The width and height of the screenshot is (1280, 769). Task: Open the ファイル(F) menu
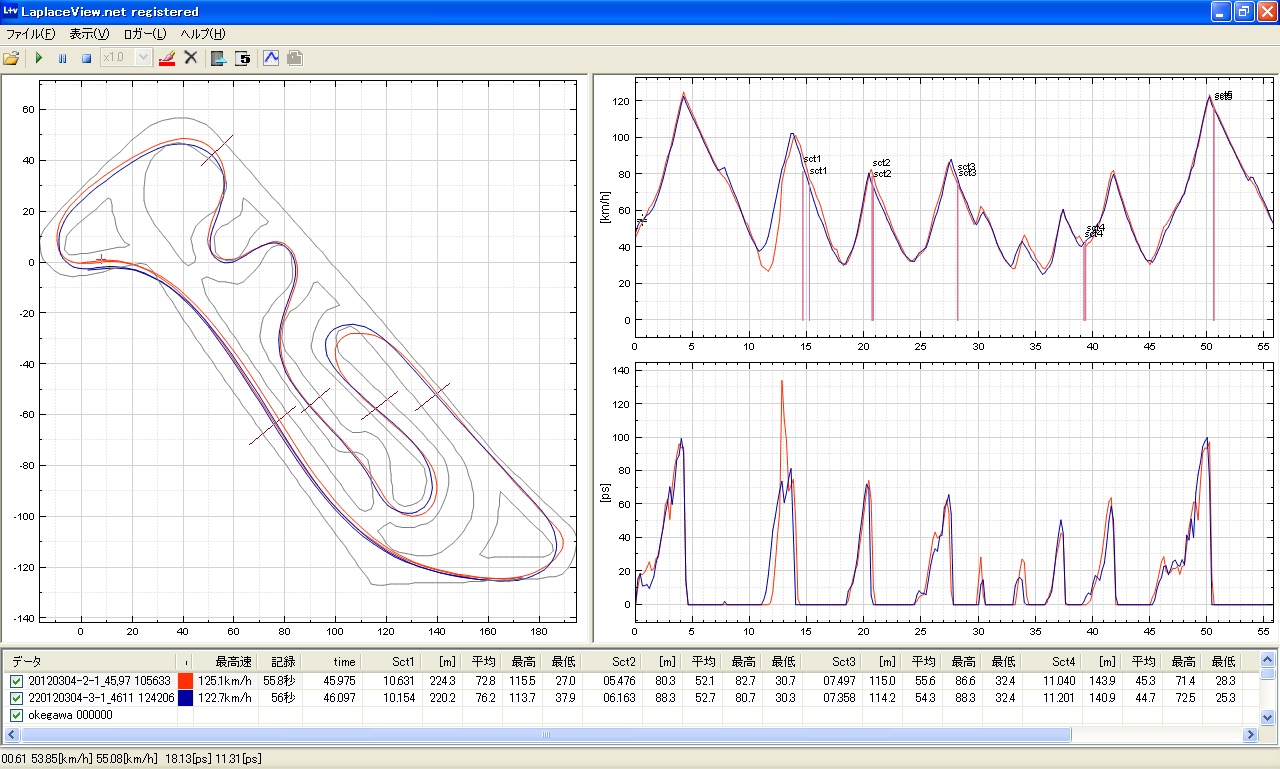tap(31, 34)
